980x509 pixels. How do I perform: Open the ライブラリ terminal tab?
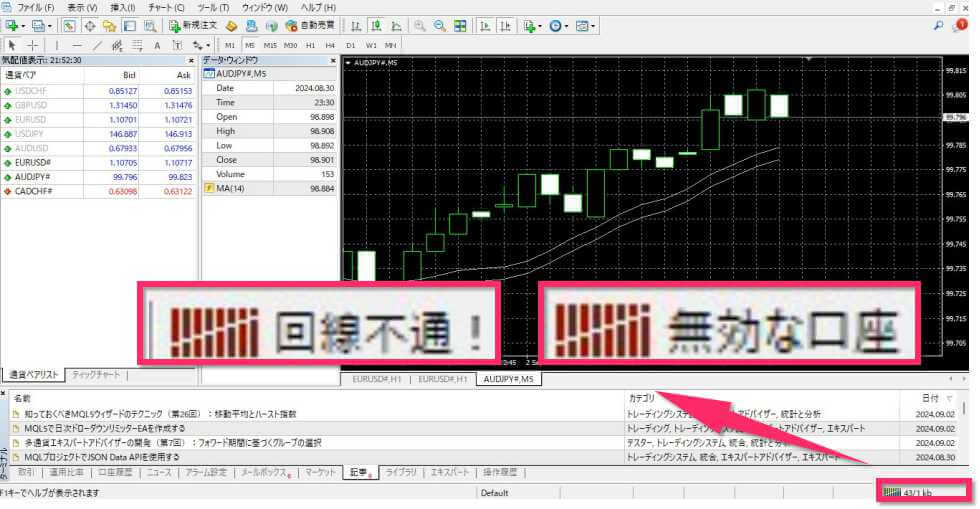click(x=401, y=472)
